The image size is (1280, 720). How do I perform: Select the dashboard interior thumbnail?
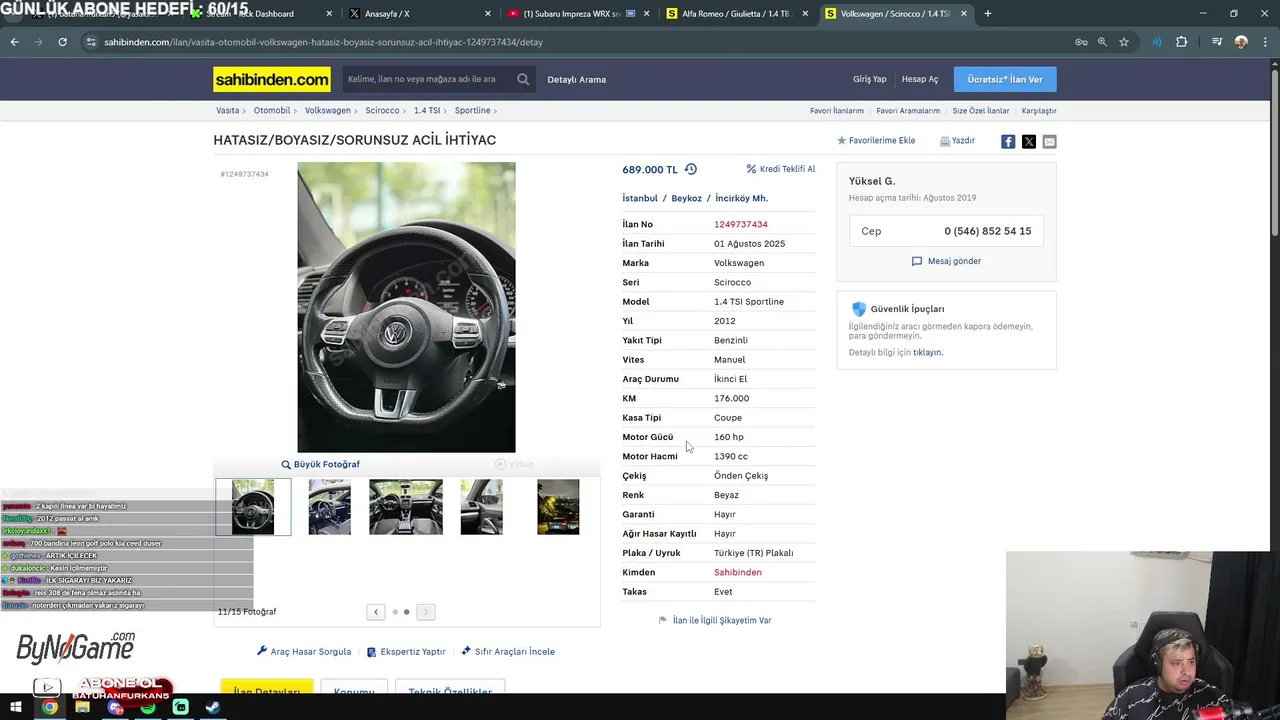[406, 507]
